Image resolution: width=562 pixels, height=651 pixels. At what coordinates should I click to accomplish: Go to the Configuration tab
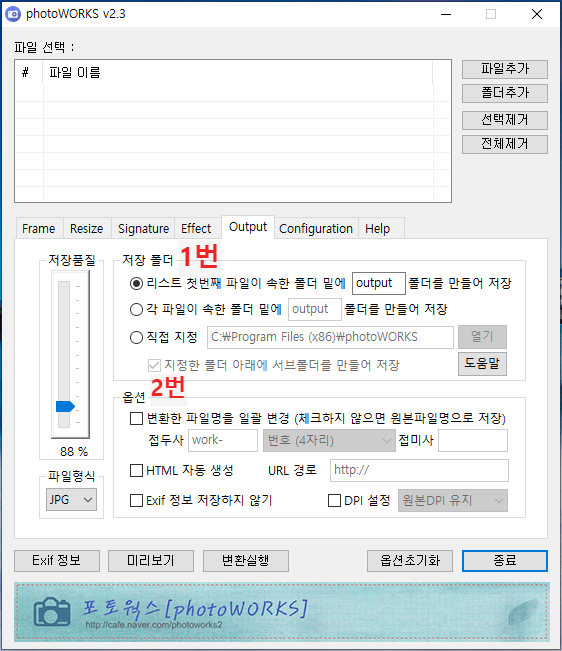click(x=316, y=228)
